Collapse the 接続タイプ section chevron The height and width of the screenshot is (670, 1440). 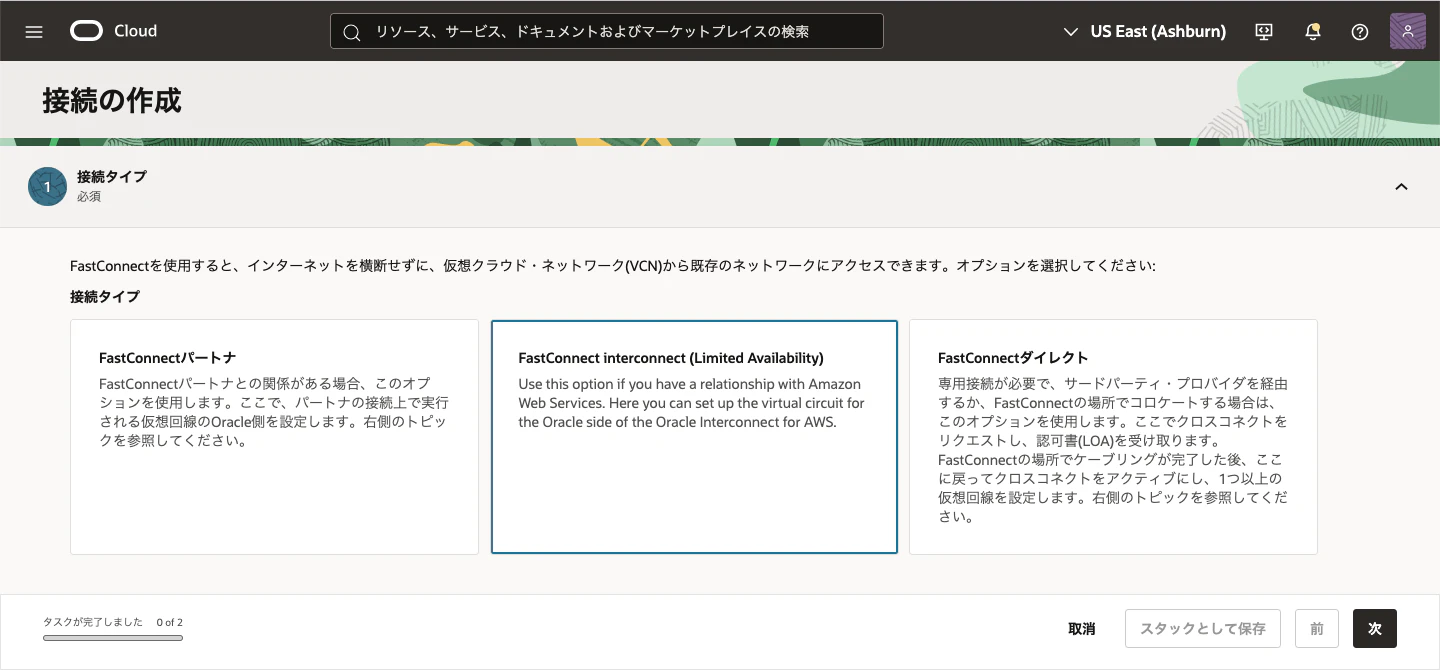click(1401, 186)
